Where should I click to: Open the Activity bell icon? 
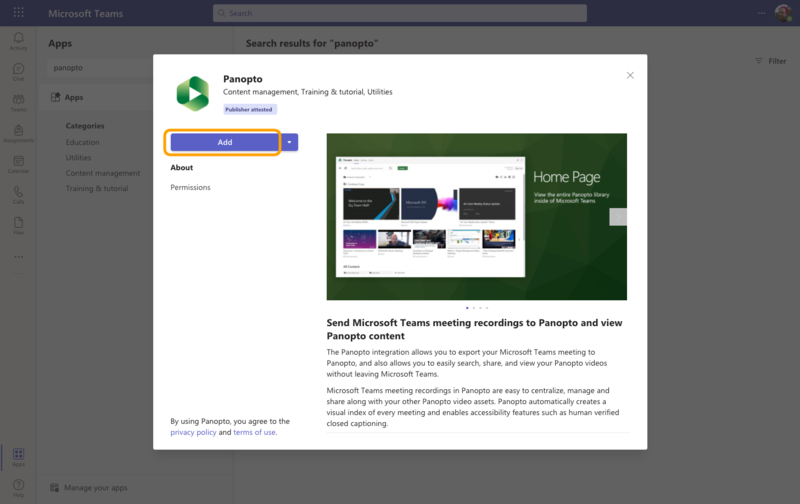[18, 40]
